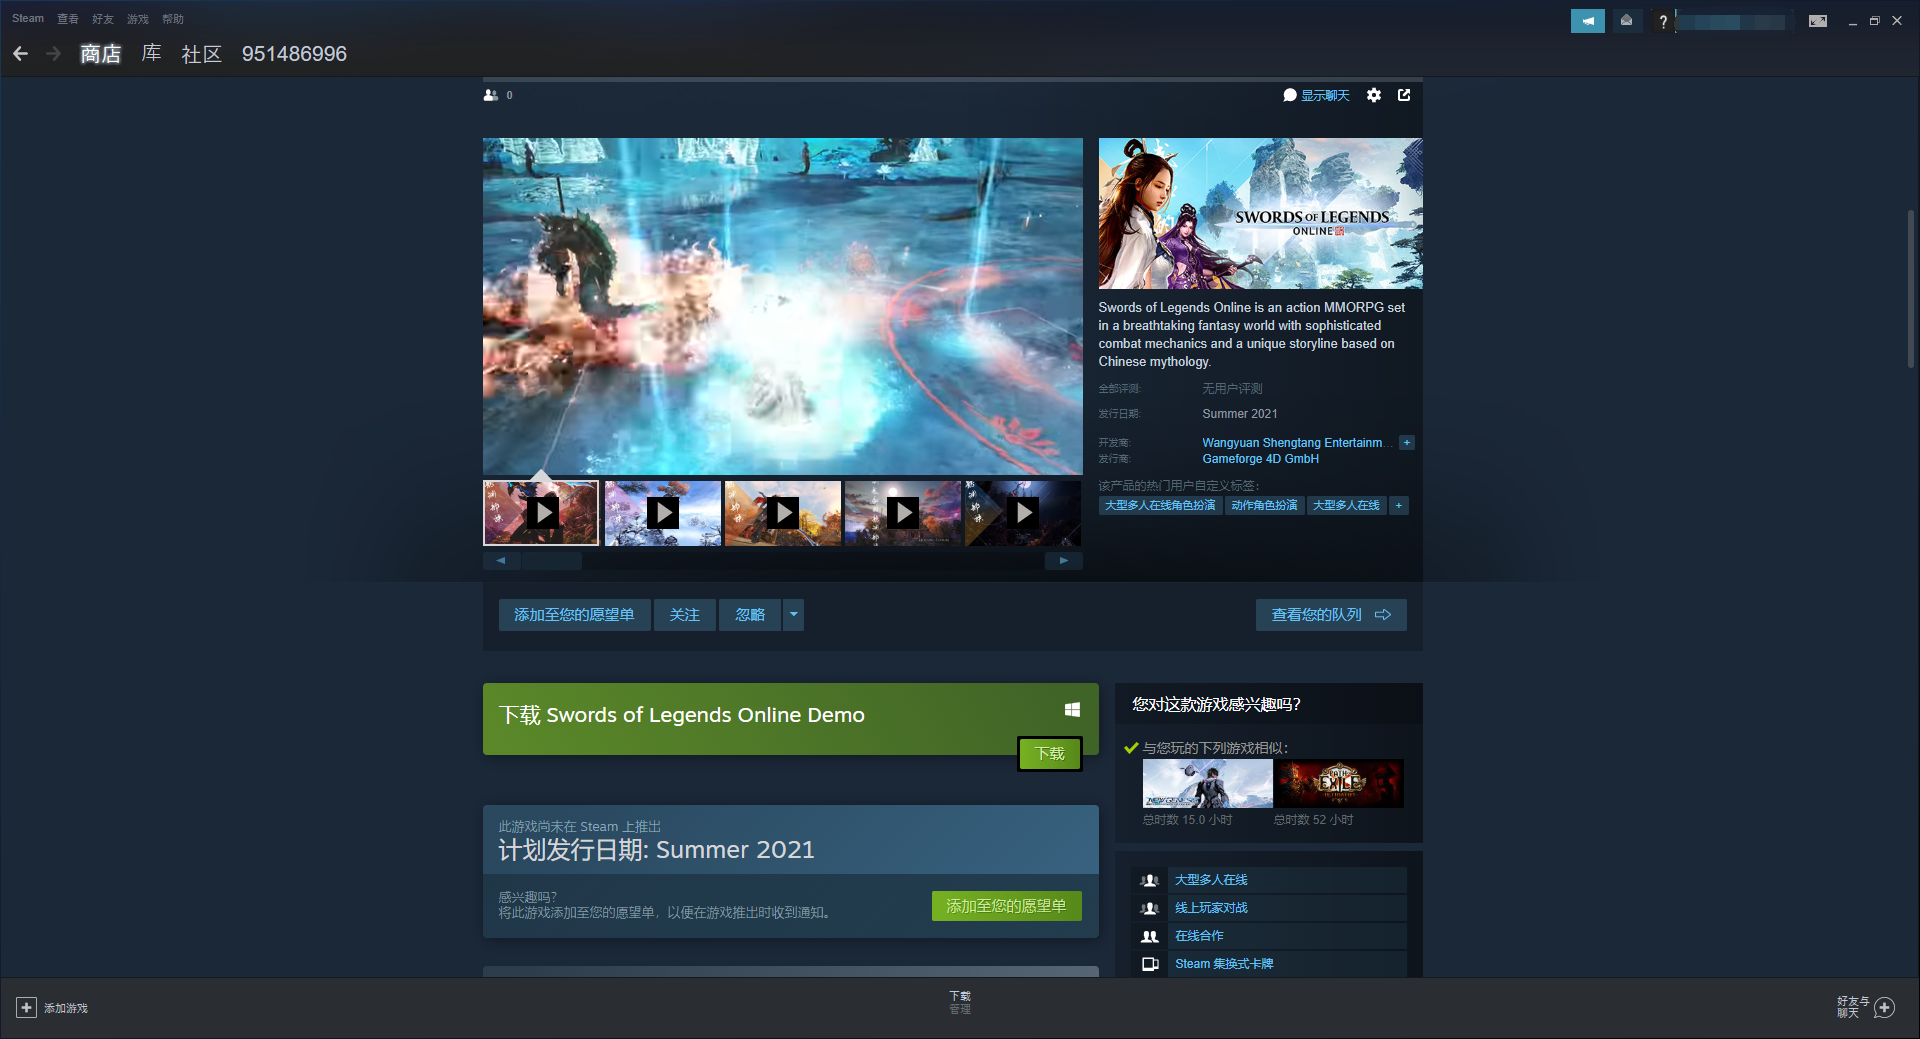The width and height of the screenshot is (1920, 1039).
Task: Switch to the 商店 tab
Action: 100,54
